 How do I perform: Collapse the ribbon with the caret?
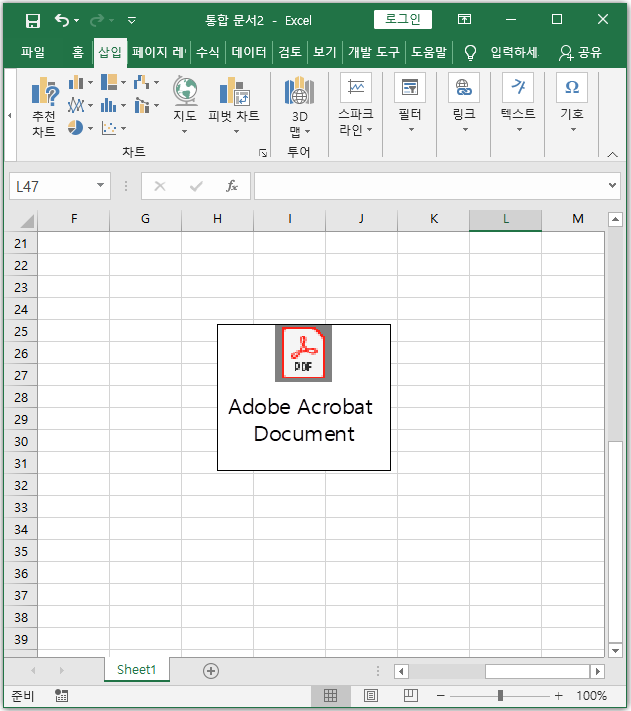pos(612,154)
